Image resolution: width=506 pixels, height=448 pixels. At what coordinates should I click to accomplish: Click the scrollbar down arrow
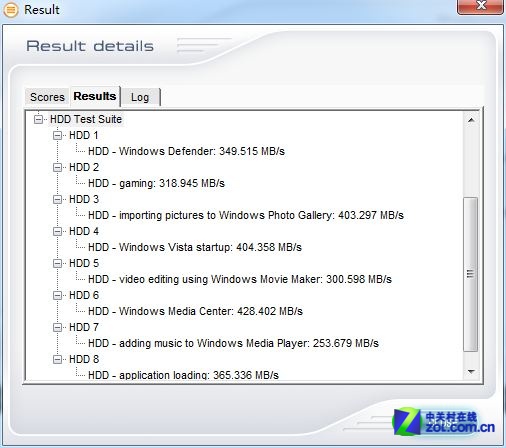tap(471, 371)
